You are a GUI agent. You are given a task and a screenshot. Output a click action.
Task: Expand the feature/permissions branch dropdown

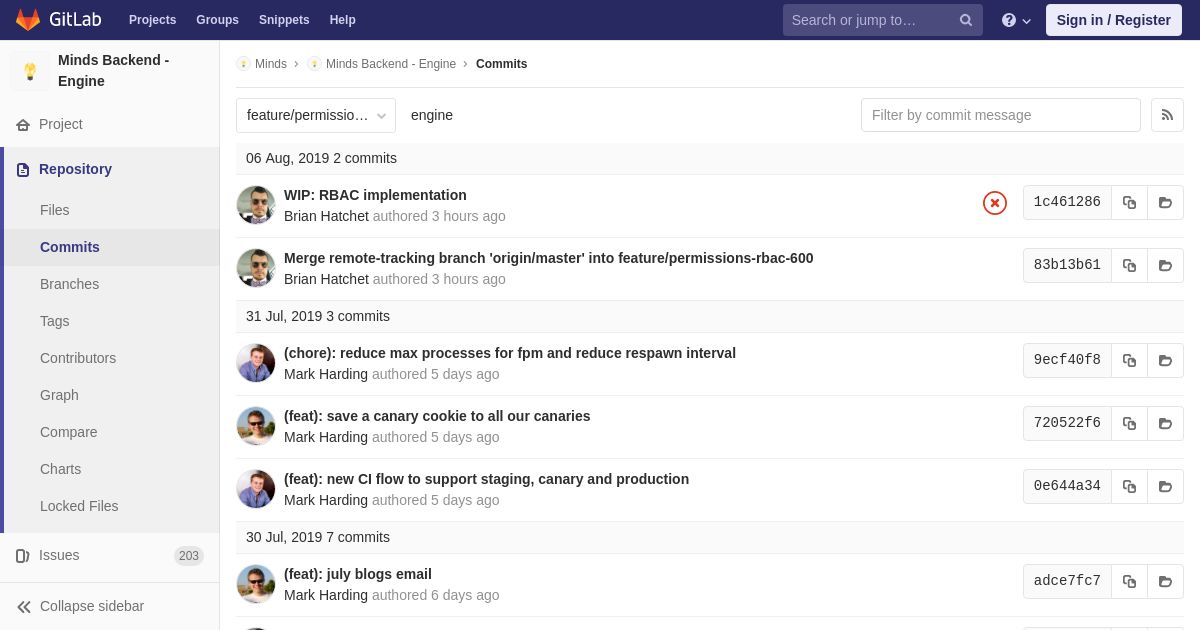point(316,115)
